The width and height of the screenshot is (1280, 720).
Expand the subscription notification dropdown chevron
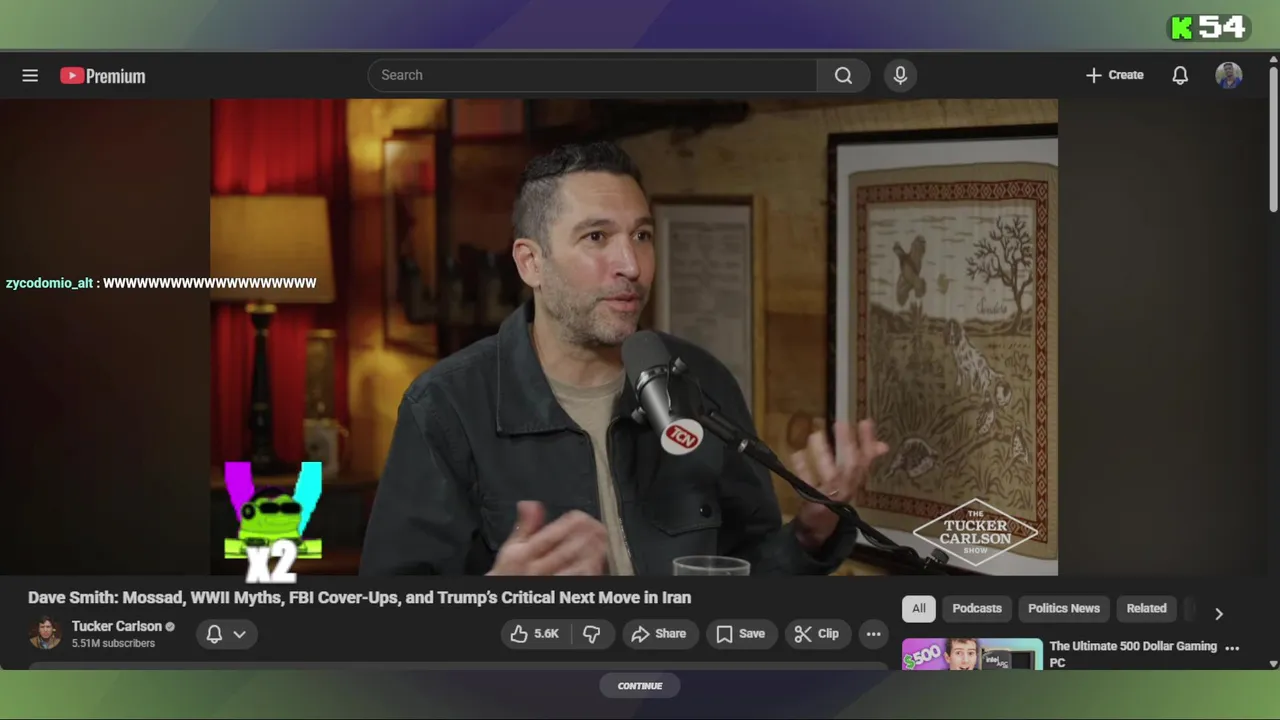(240, 634)
